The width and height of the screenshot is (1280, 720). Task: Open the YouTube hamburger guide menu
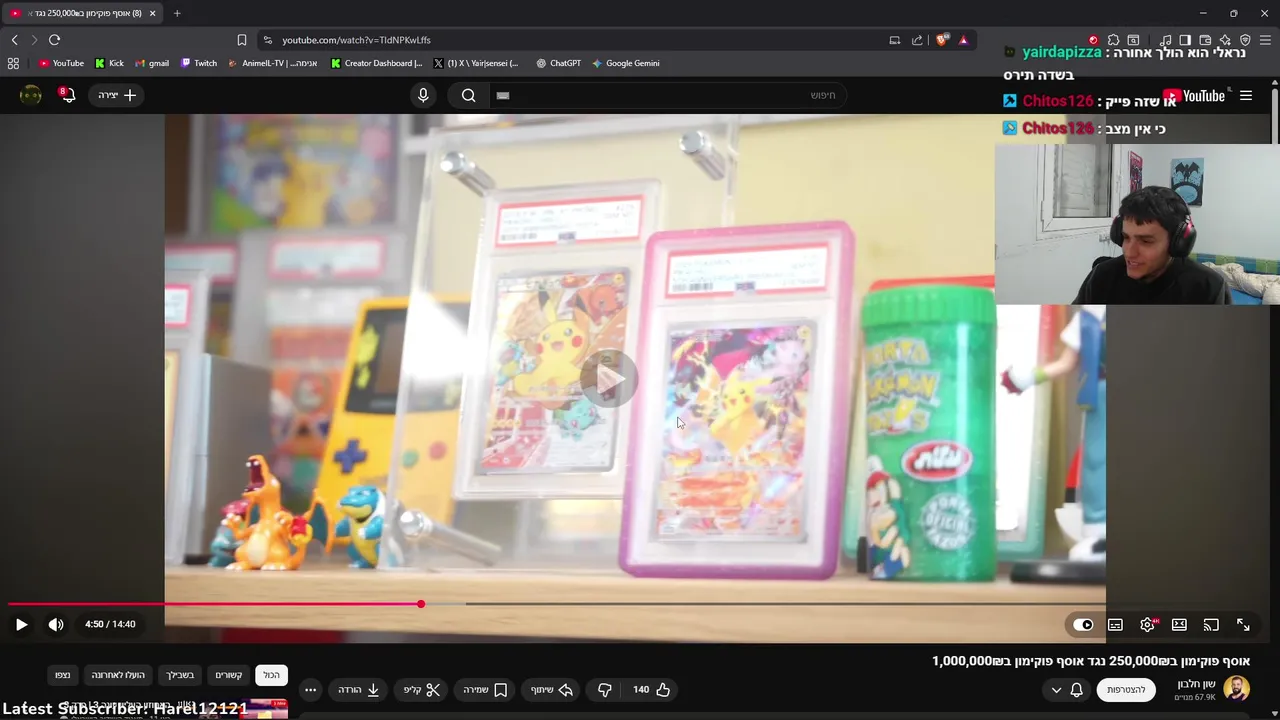pyautogui.click(x=1246, y=96)
